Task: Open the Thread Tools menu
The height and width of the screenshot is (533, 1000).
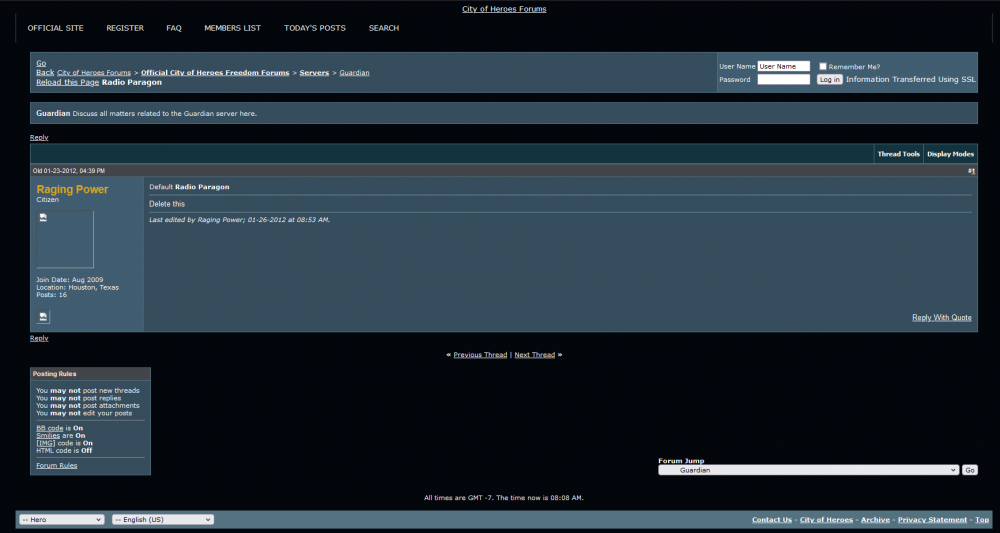Action: (x=898, y=154)
